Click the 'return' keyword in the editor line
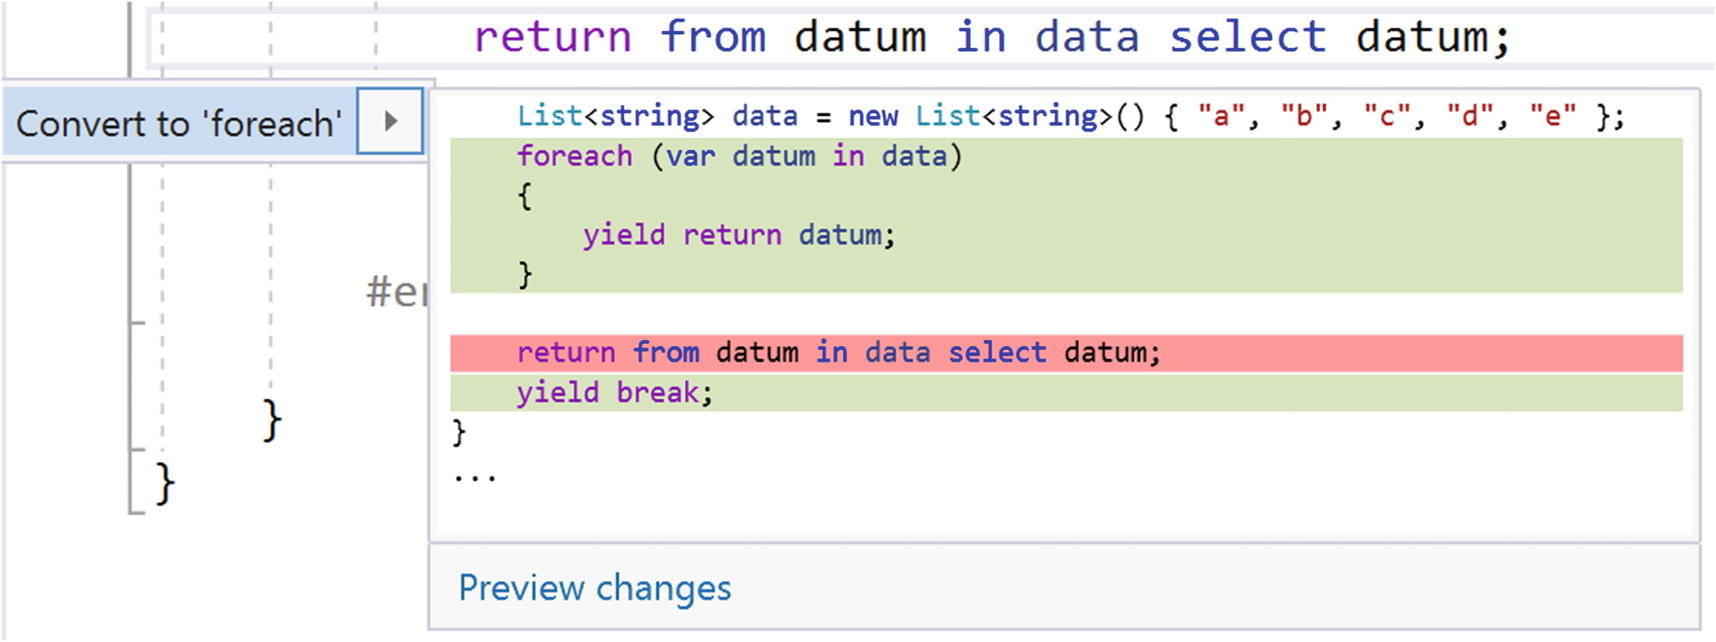1716x642 pixels. [553, 37]
